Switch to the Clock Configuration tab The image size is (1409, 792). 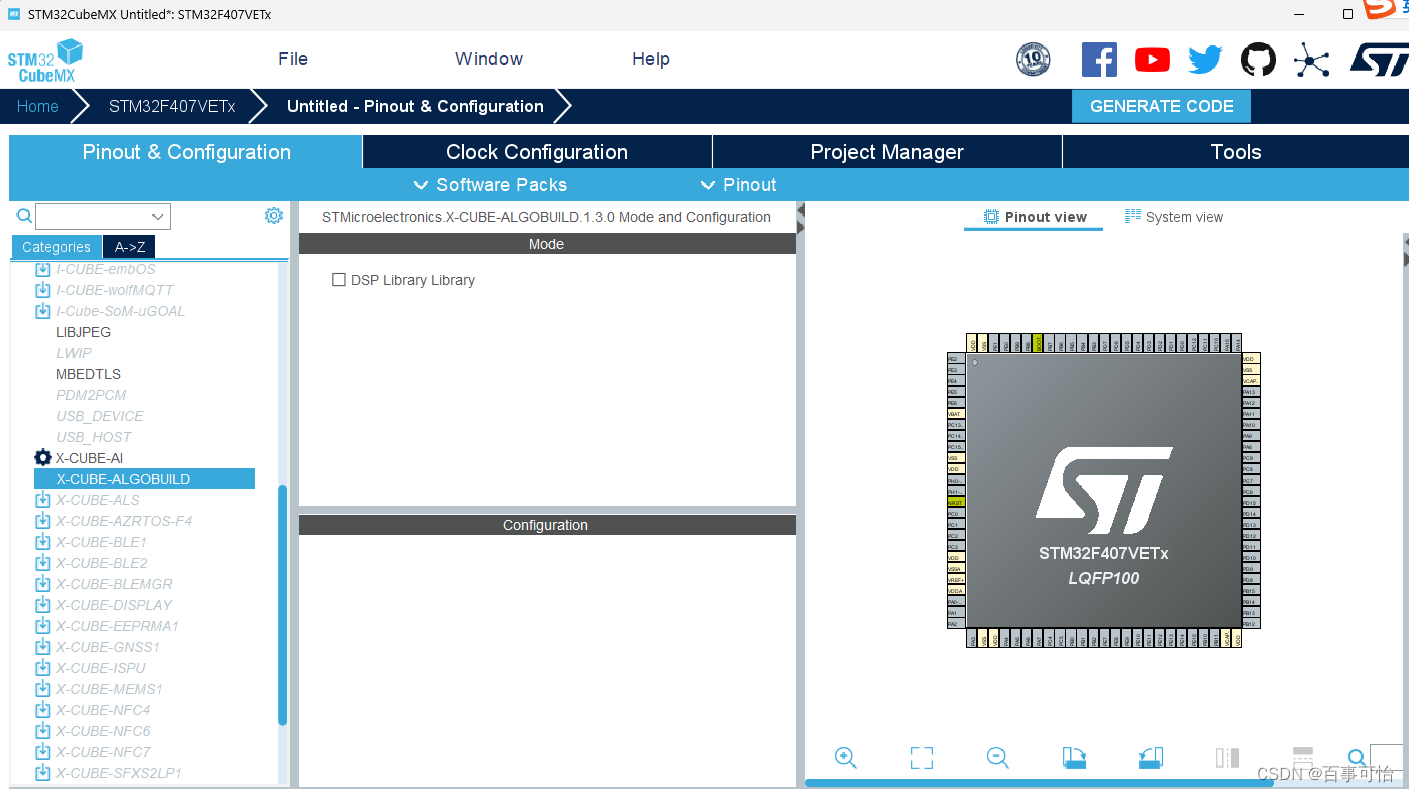[537, 151]
